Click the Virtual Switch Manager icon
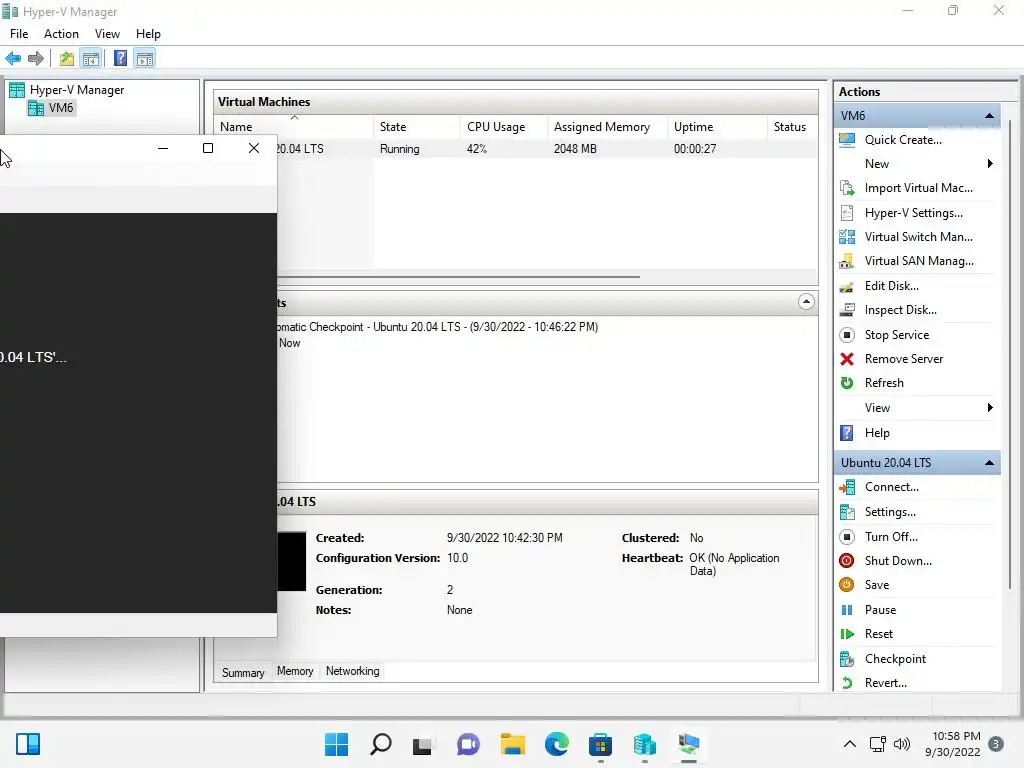The height and width of the screenshot is (768, 1024). (847, 237)
